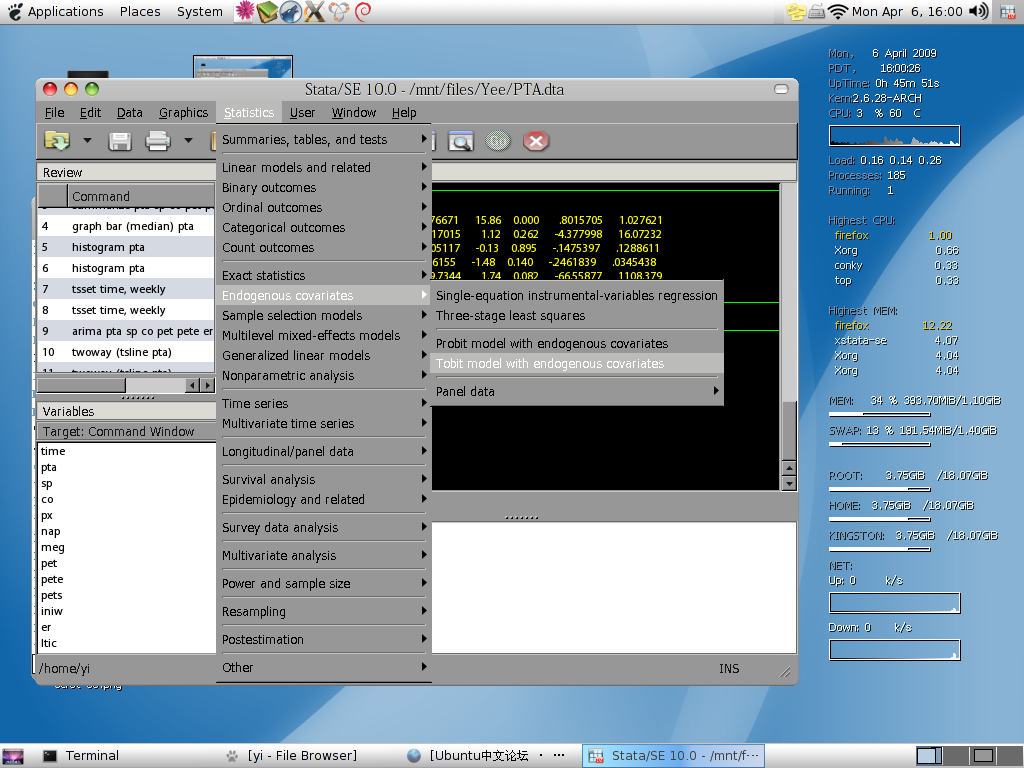Click the wireless network tray icon

(x=837, y=11)
